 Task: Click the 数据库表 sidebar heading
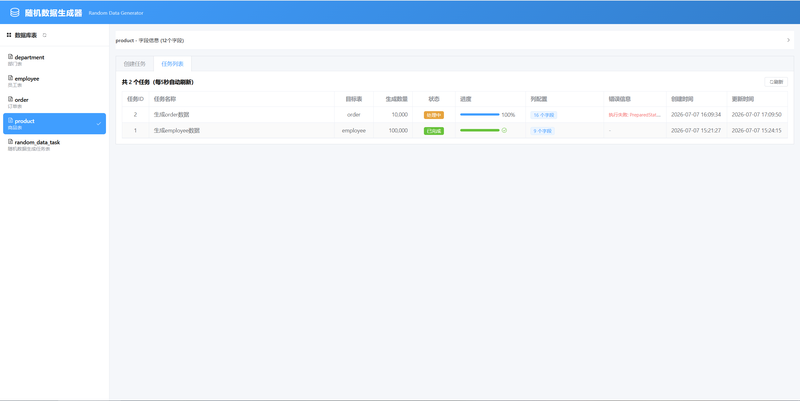26,35
